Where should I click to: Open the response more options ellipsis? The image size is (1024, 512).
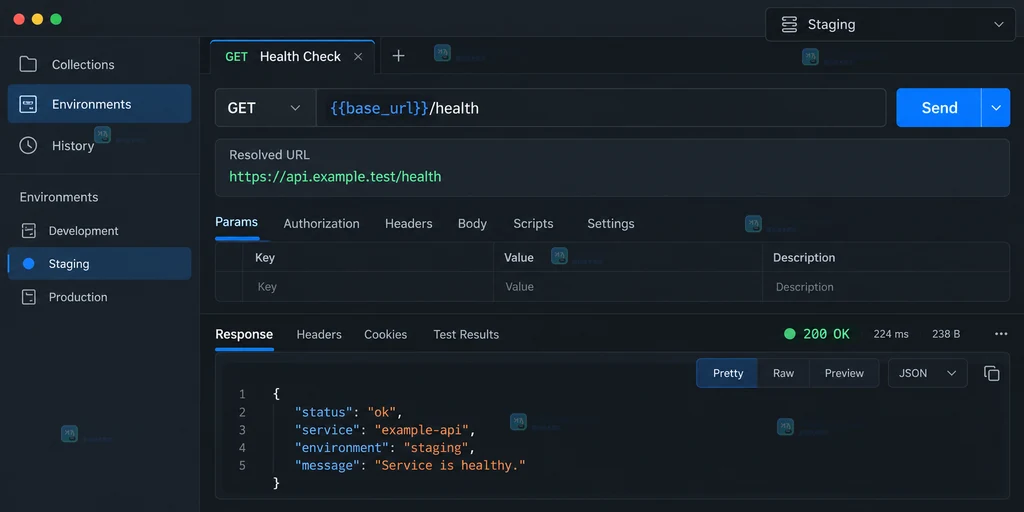pos(1000,334)
